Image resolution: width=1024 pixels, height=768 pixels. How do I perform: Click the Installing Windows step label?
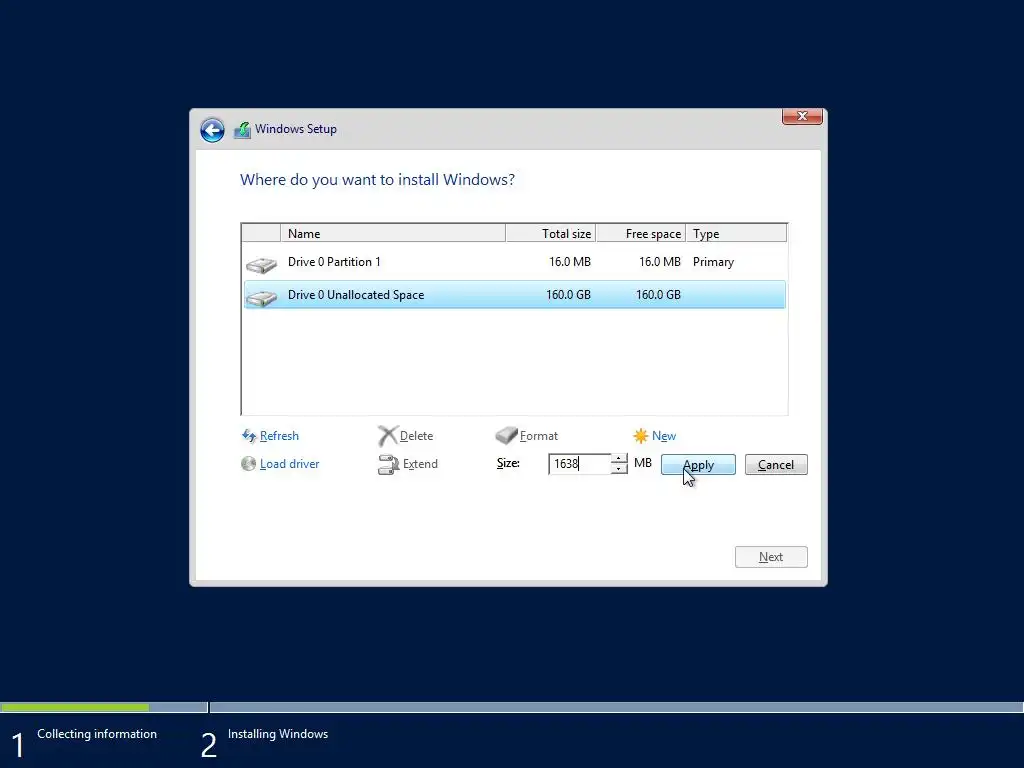[x=278, y=734]
